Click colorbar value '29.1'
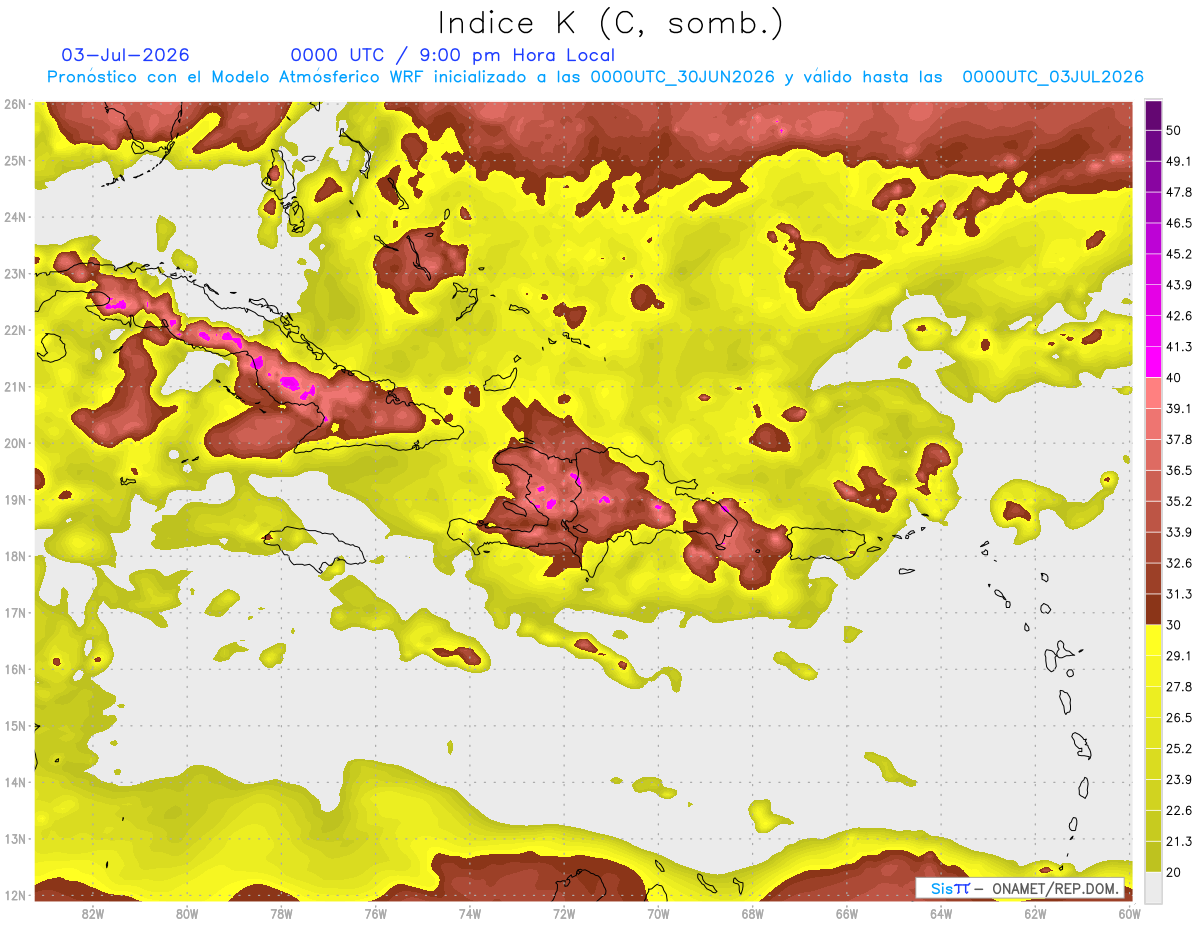 click(1178, 656)
